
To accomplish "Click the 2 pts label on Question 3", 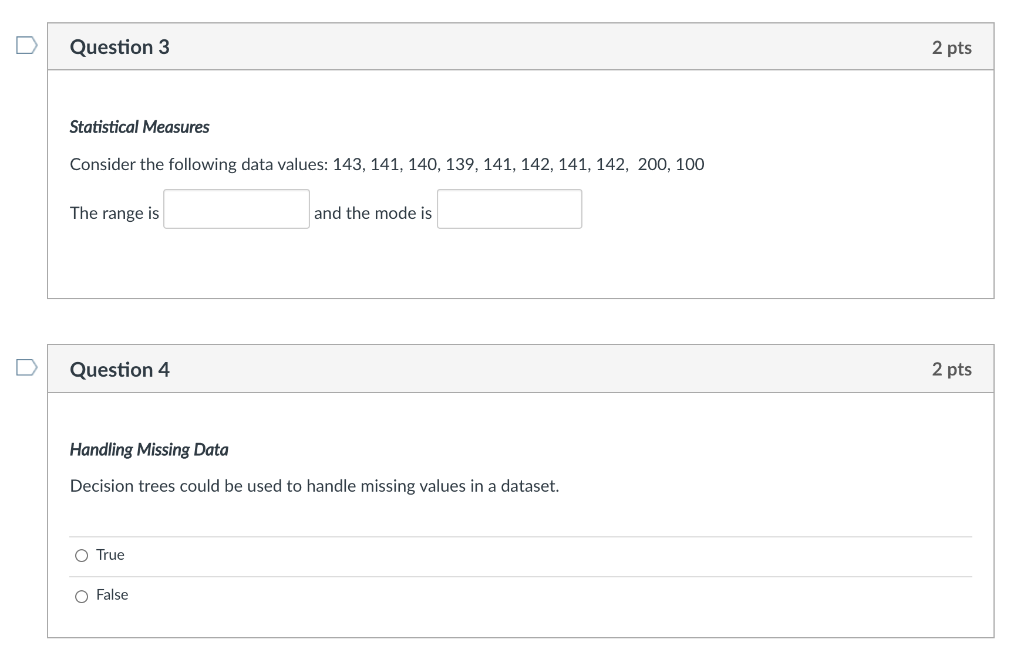I will (x=951, y=48).
